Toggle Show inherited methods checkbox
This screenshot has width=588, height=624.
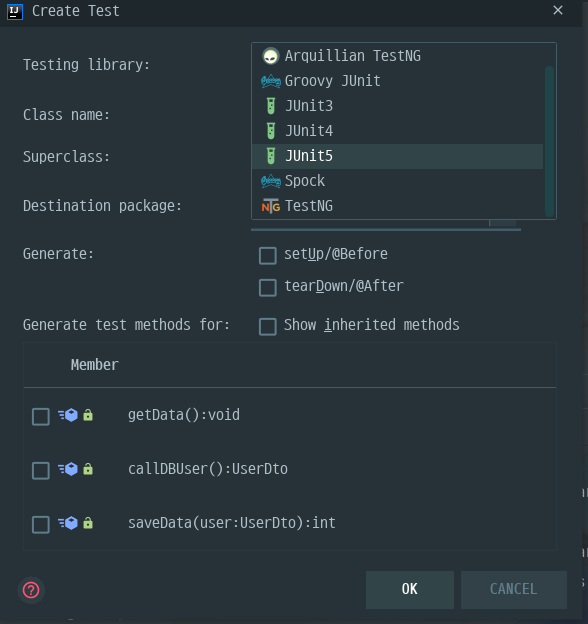click(268, 327)
